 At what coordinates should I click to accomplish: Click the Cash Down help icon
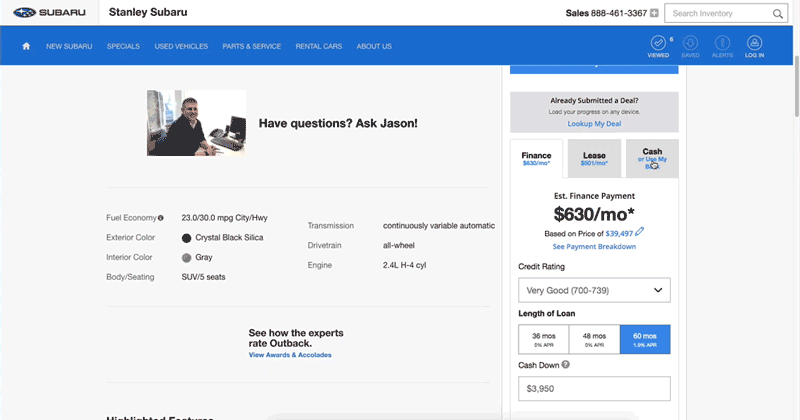[566, 364]
